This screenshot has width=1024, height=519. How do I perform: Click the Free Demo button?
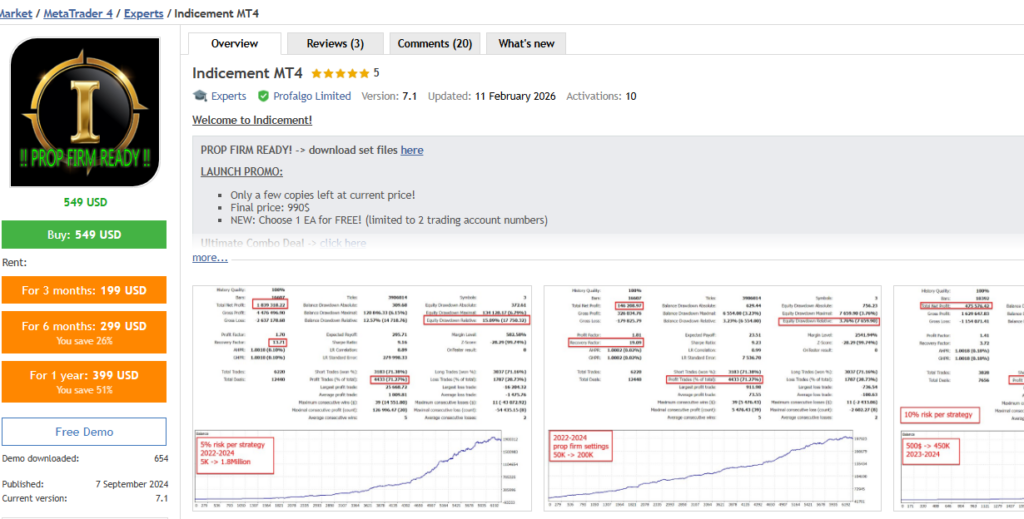click(84, 432)
